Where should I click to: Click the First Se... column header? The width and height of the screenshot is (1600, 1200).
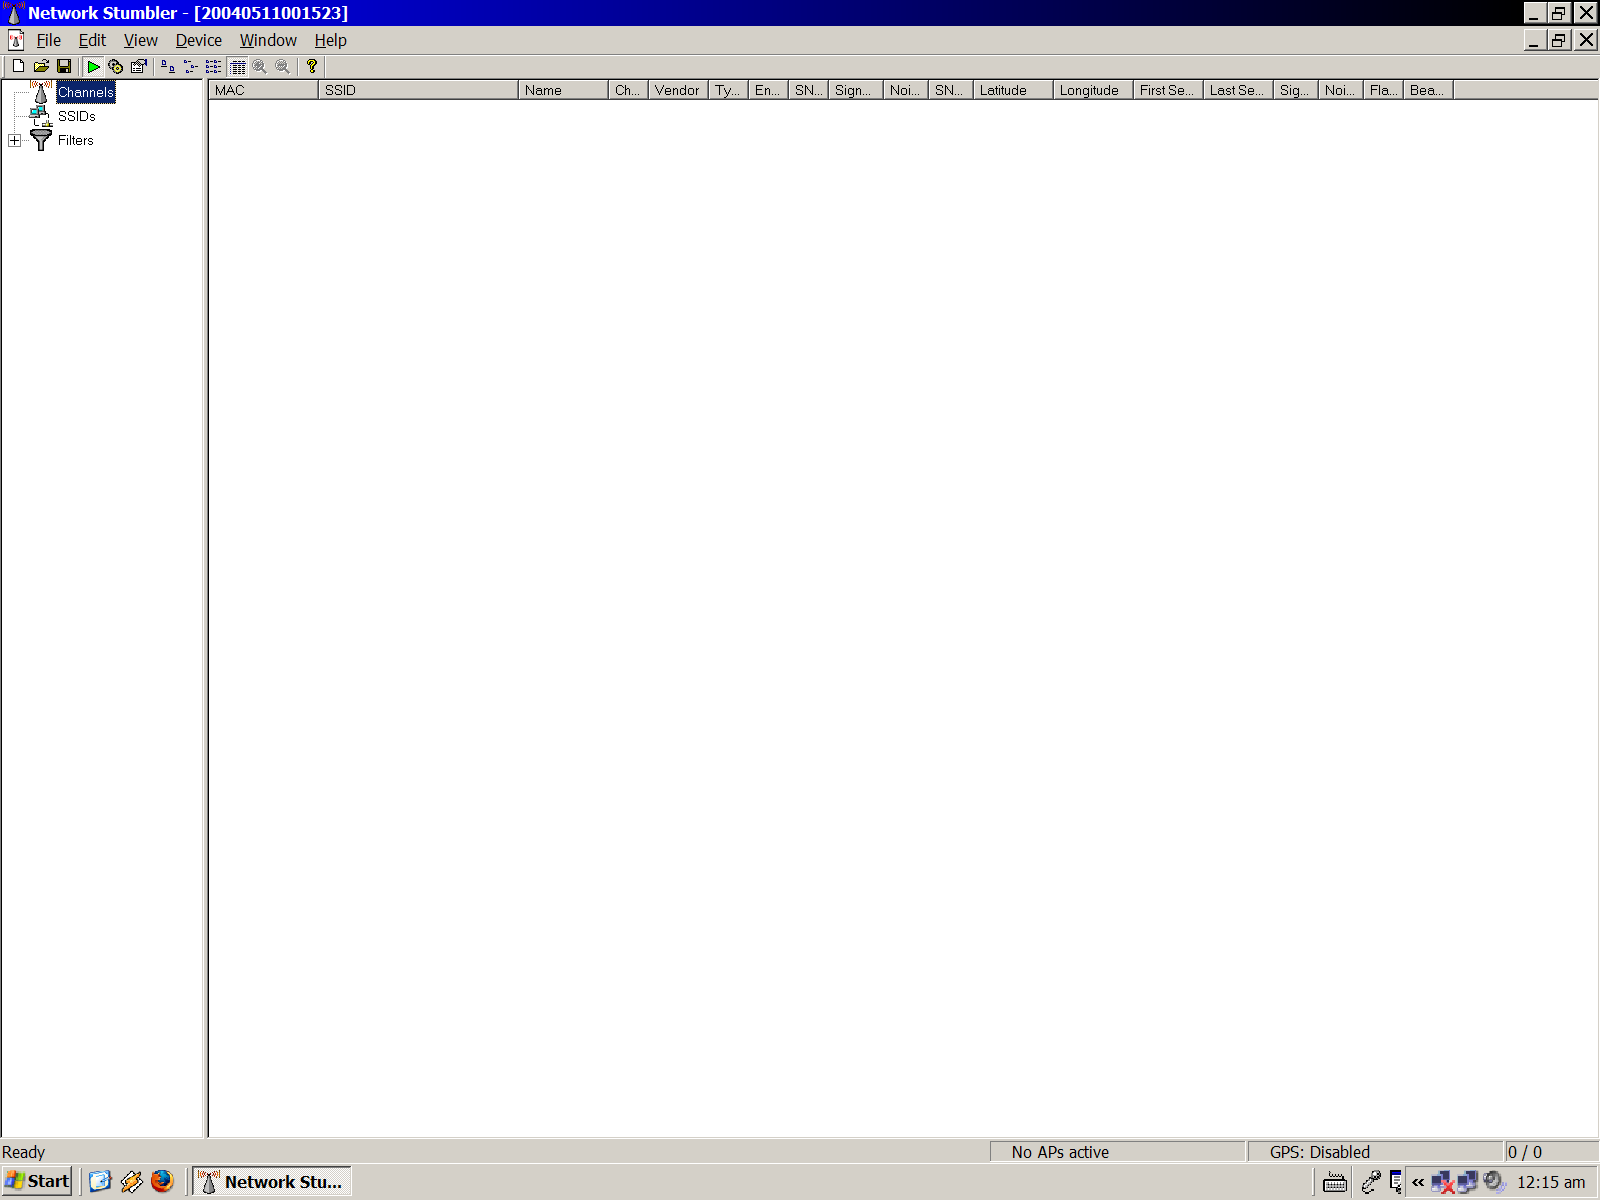(1169, 90)
